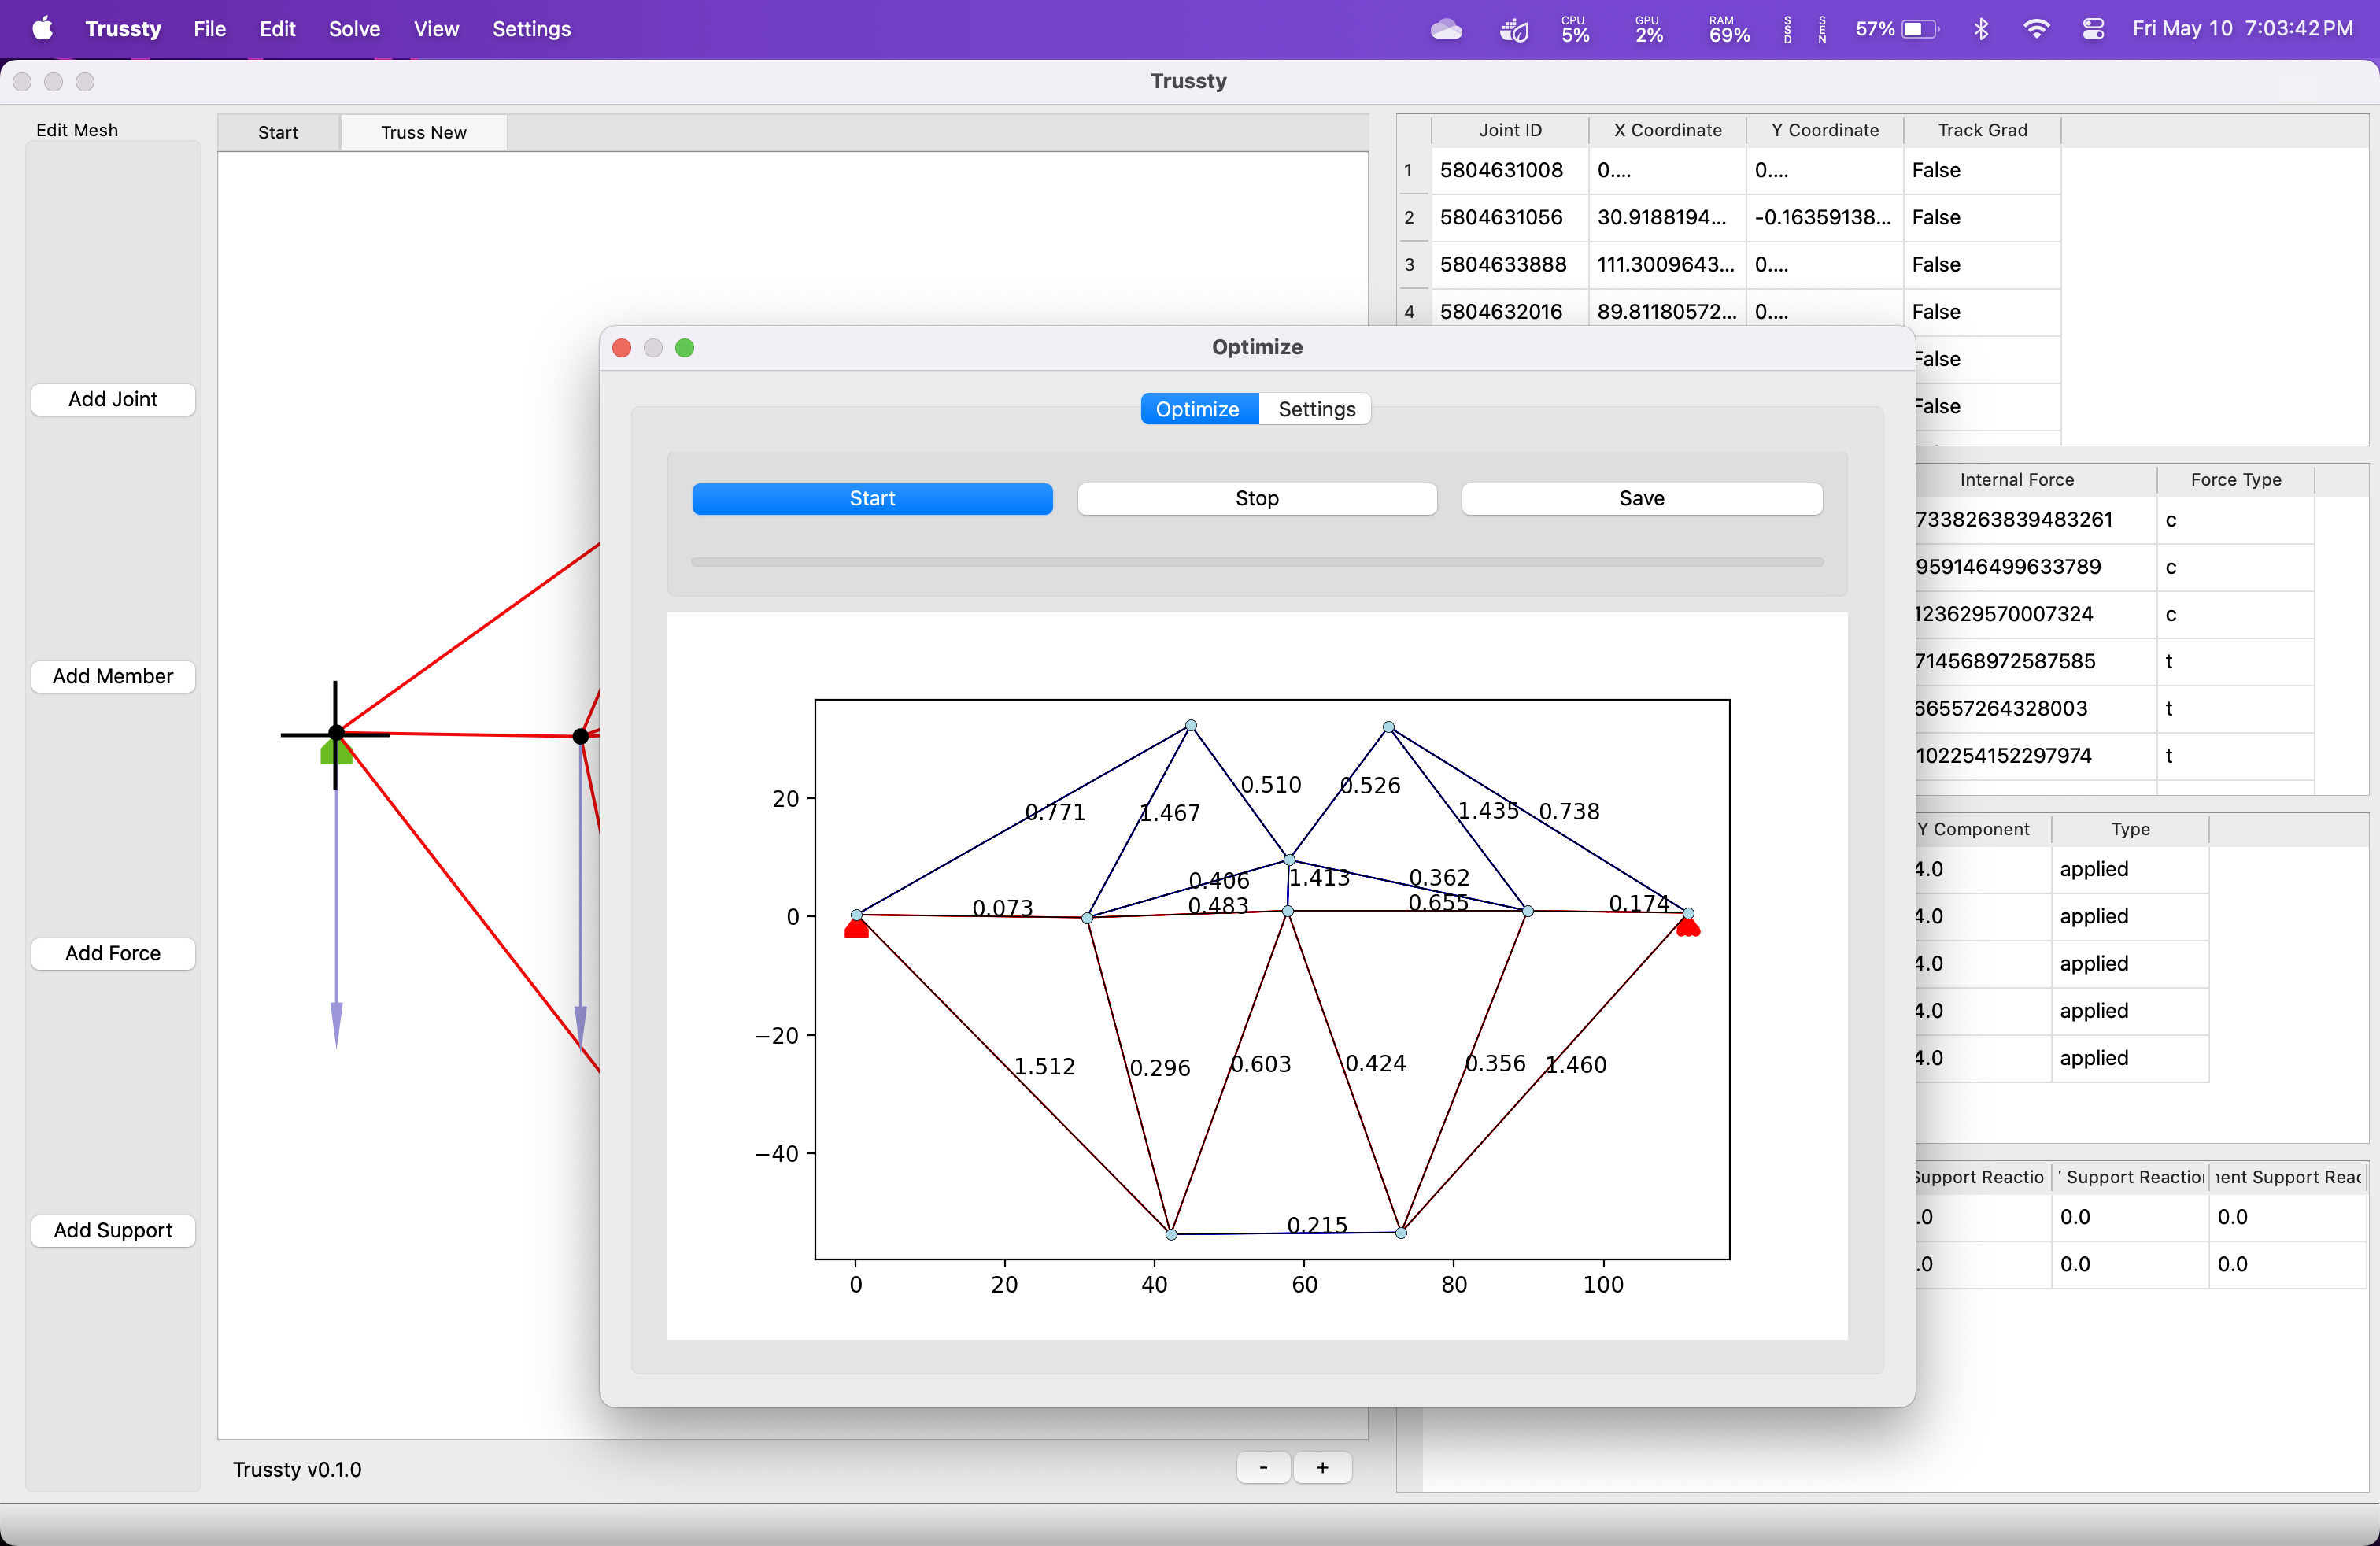Click the second black joint on the canvas

click(580, 737)
